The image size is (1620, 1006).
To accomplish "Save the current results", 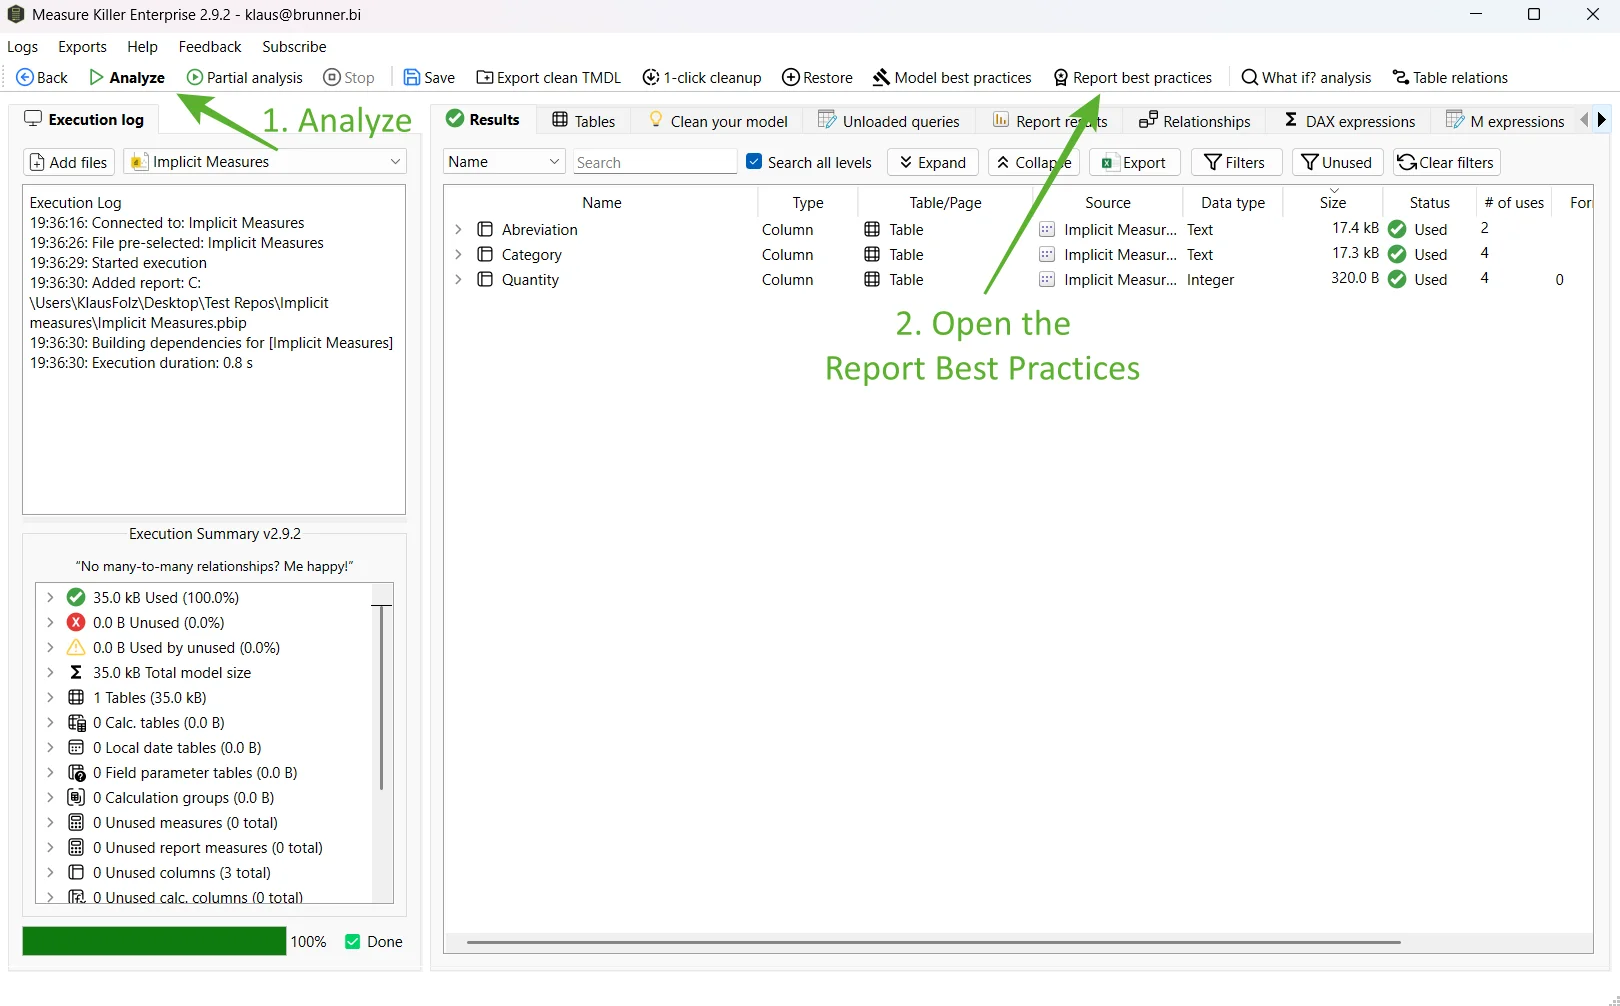I will 429,78.
